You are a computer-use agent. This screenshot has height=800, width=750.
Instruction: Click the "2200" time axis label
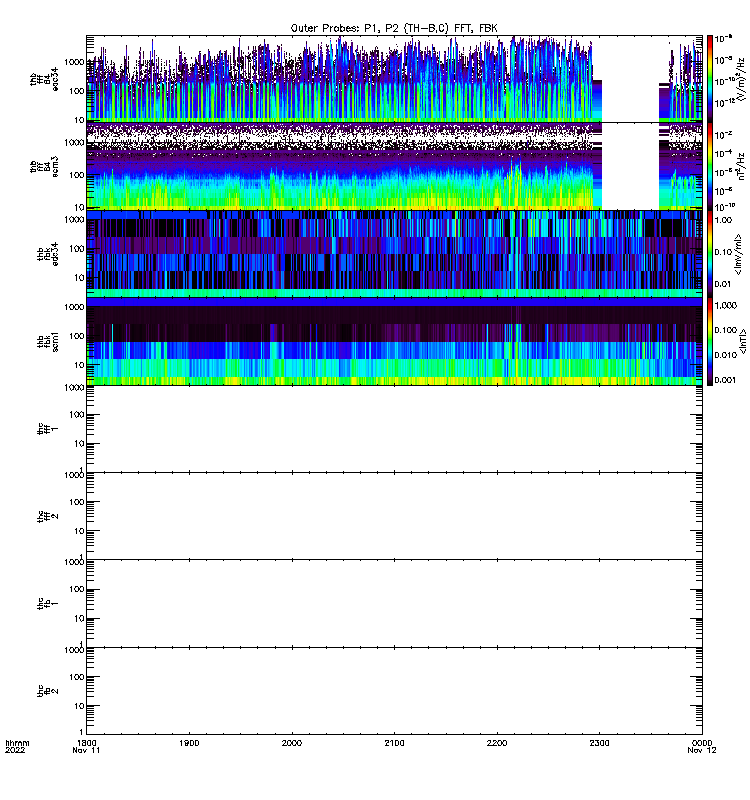497,743
